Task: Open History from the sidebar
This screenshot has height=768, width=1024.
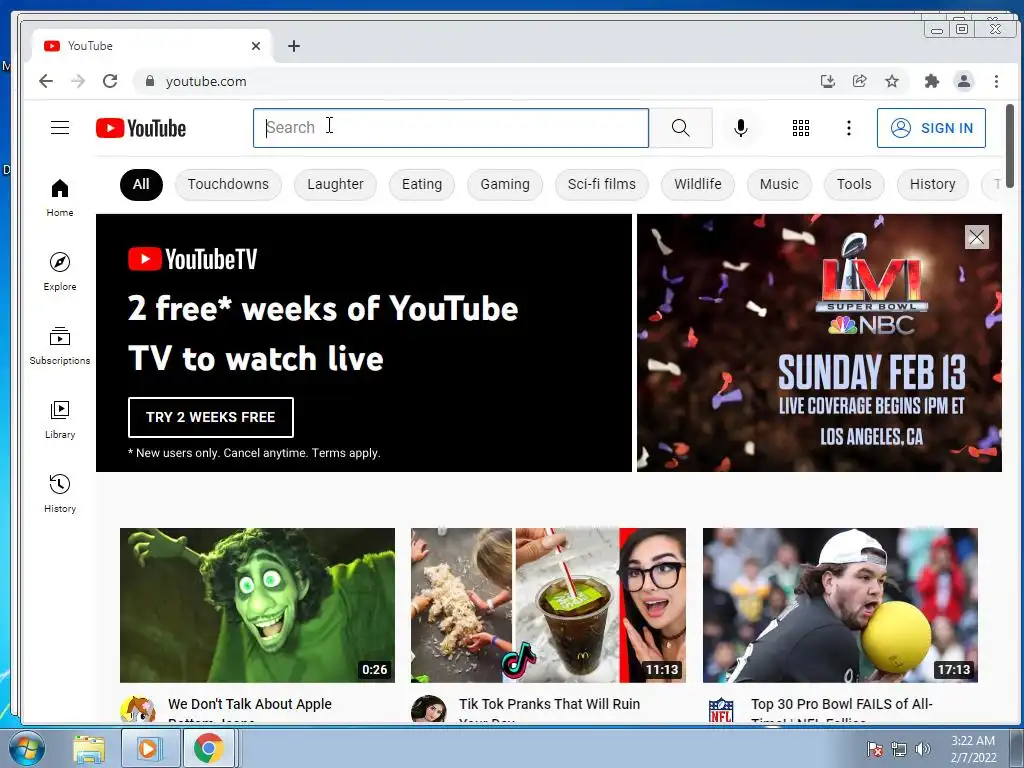Action: (x=60, y=493)
